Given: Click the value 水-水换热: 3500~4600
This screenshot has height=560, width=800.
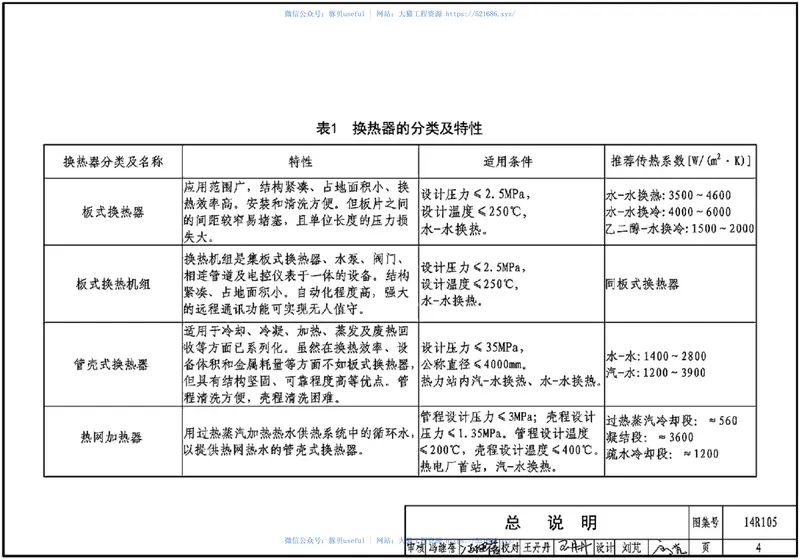Looking at the screenshot, I should click(668, 195).
